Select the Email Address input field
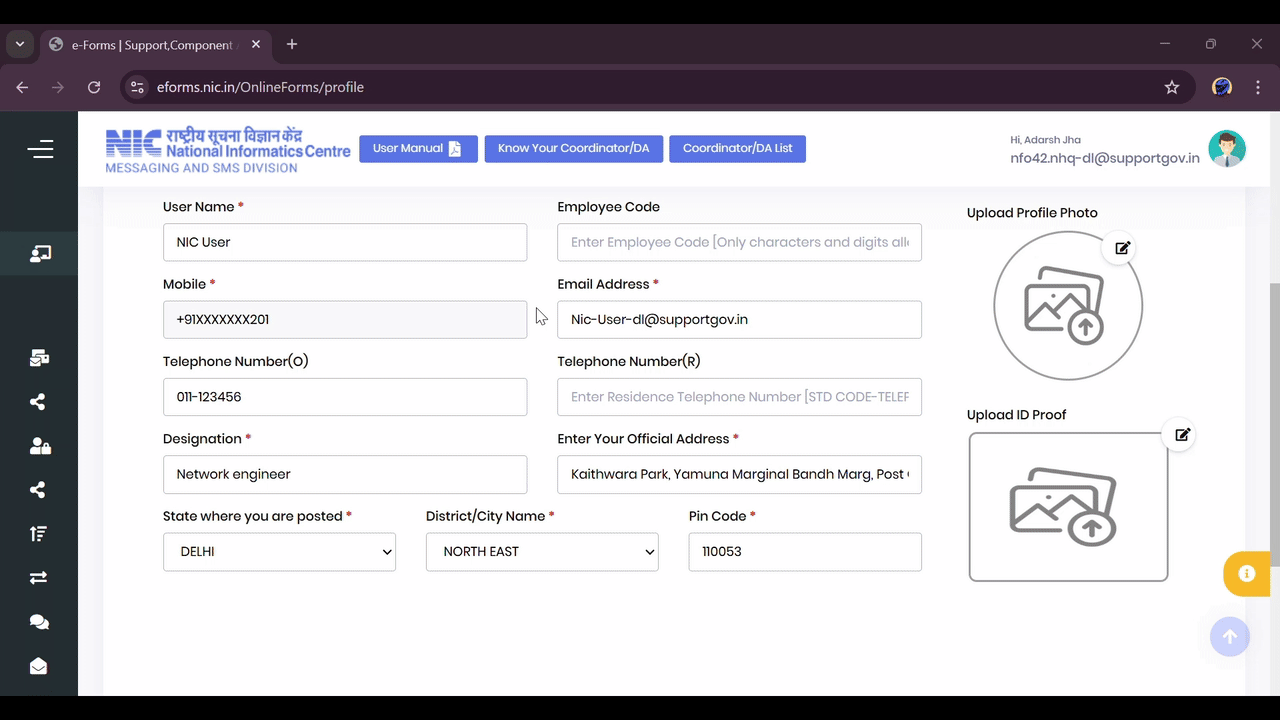1280x720 pixels. [739, 319]
